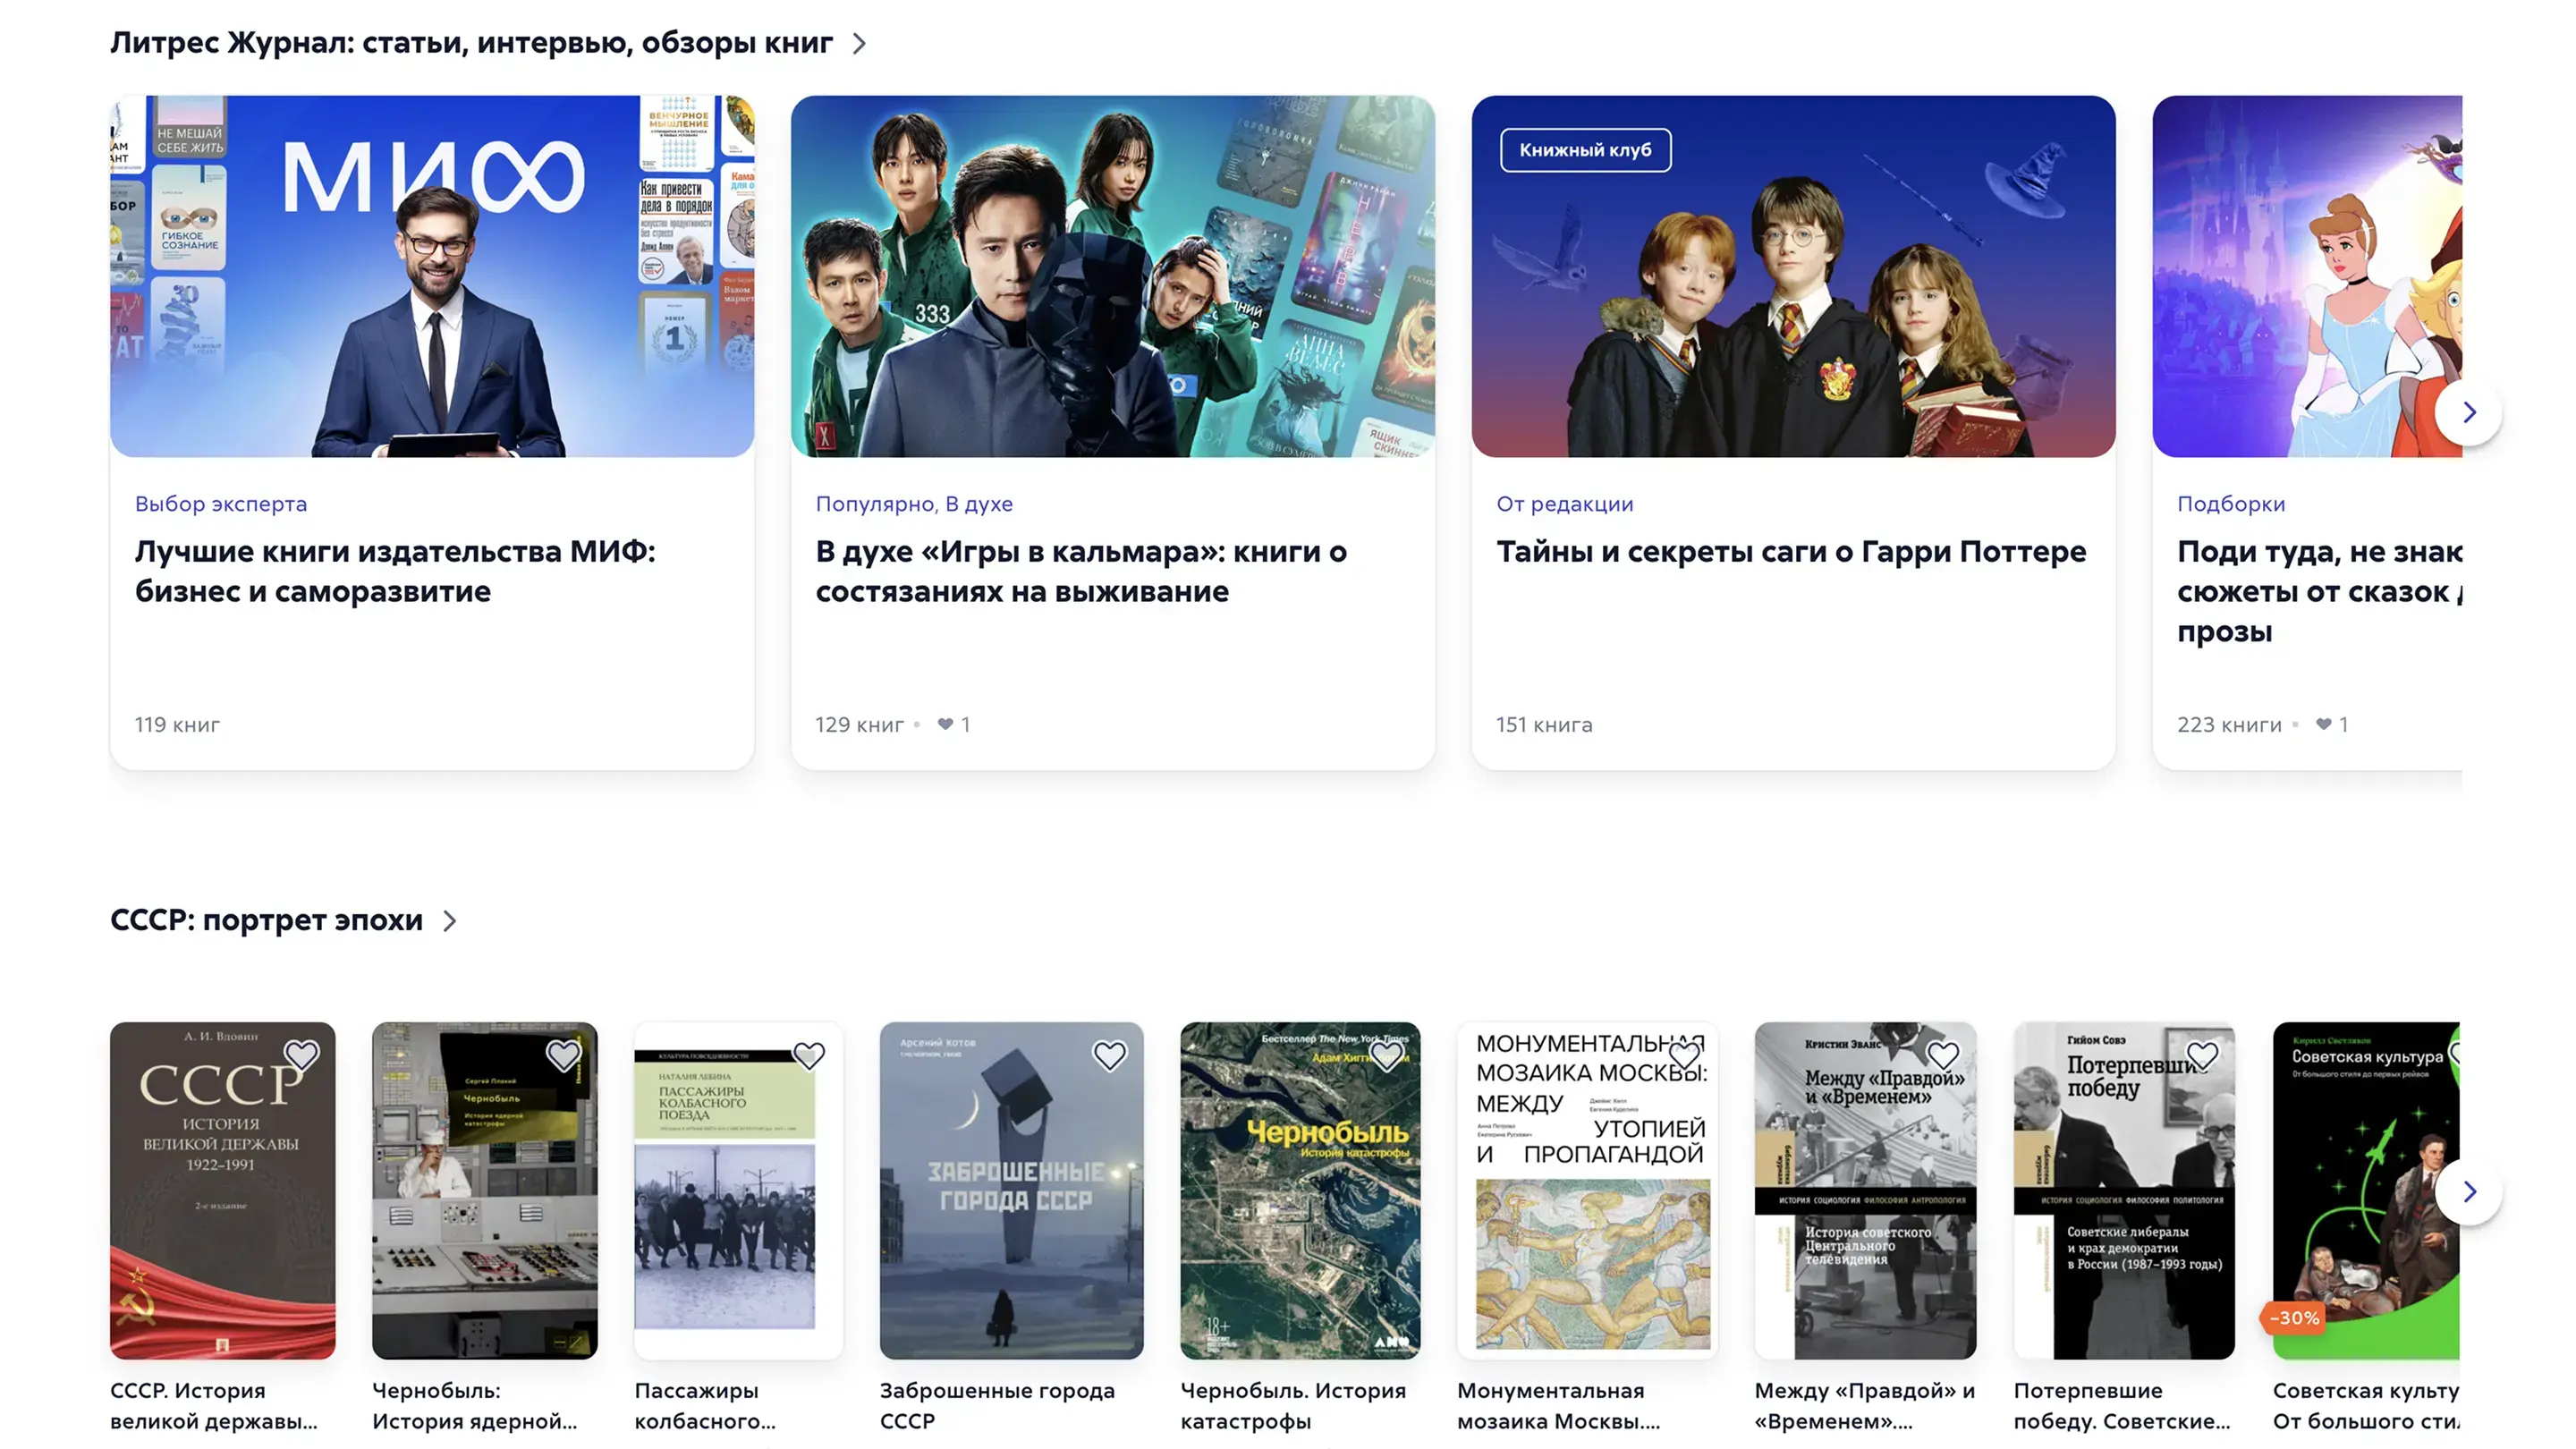
Task: Open the МИФ publisher article image
Action: 432,276
